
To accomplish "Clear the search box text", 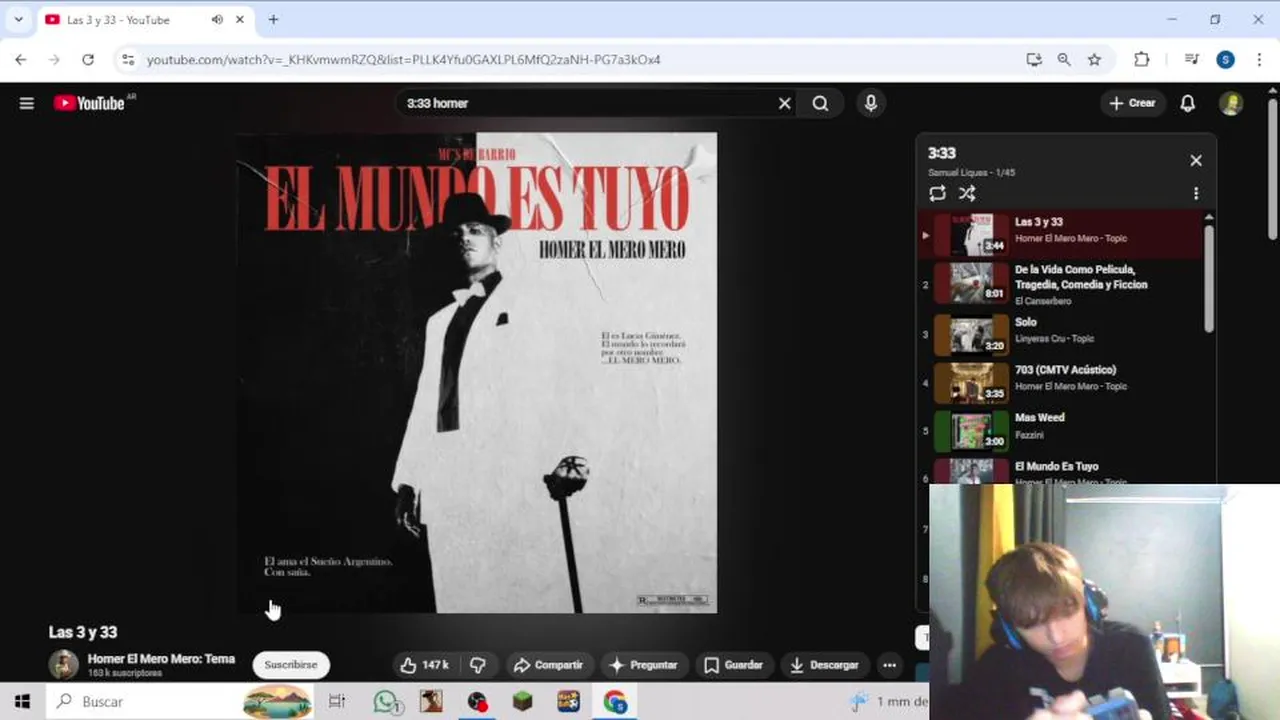I will point(785,103).
